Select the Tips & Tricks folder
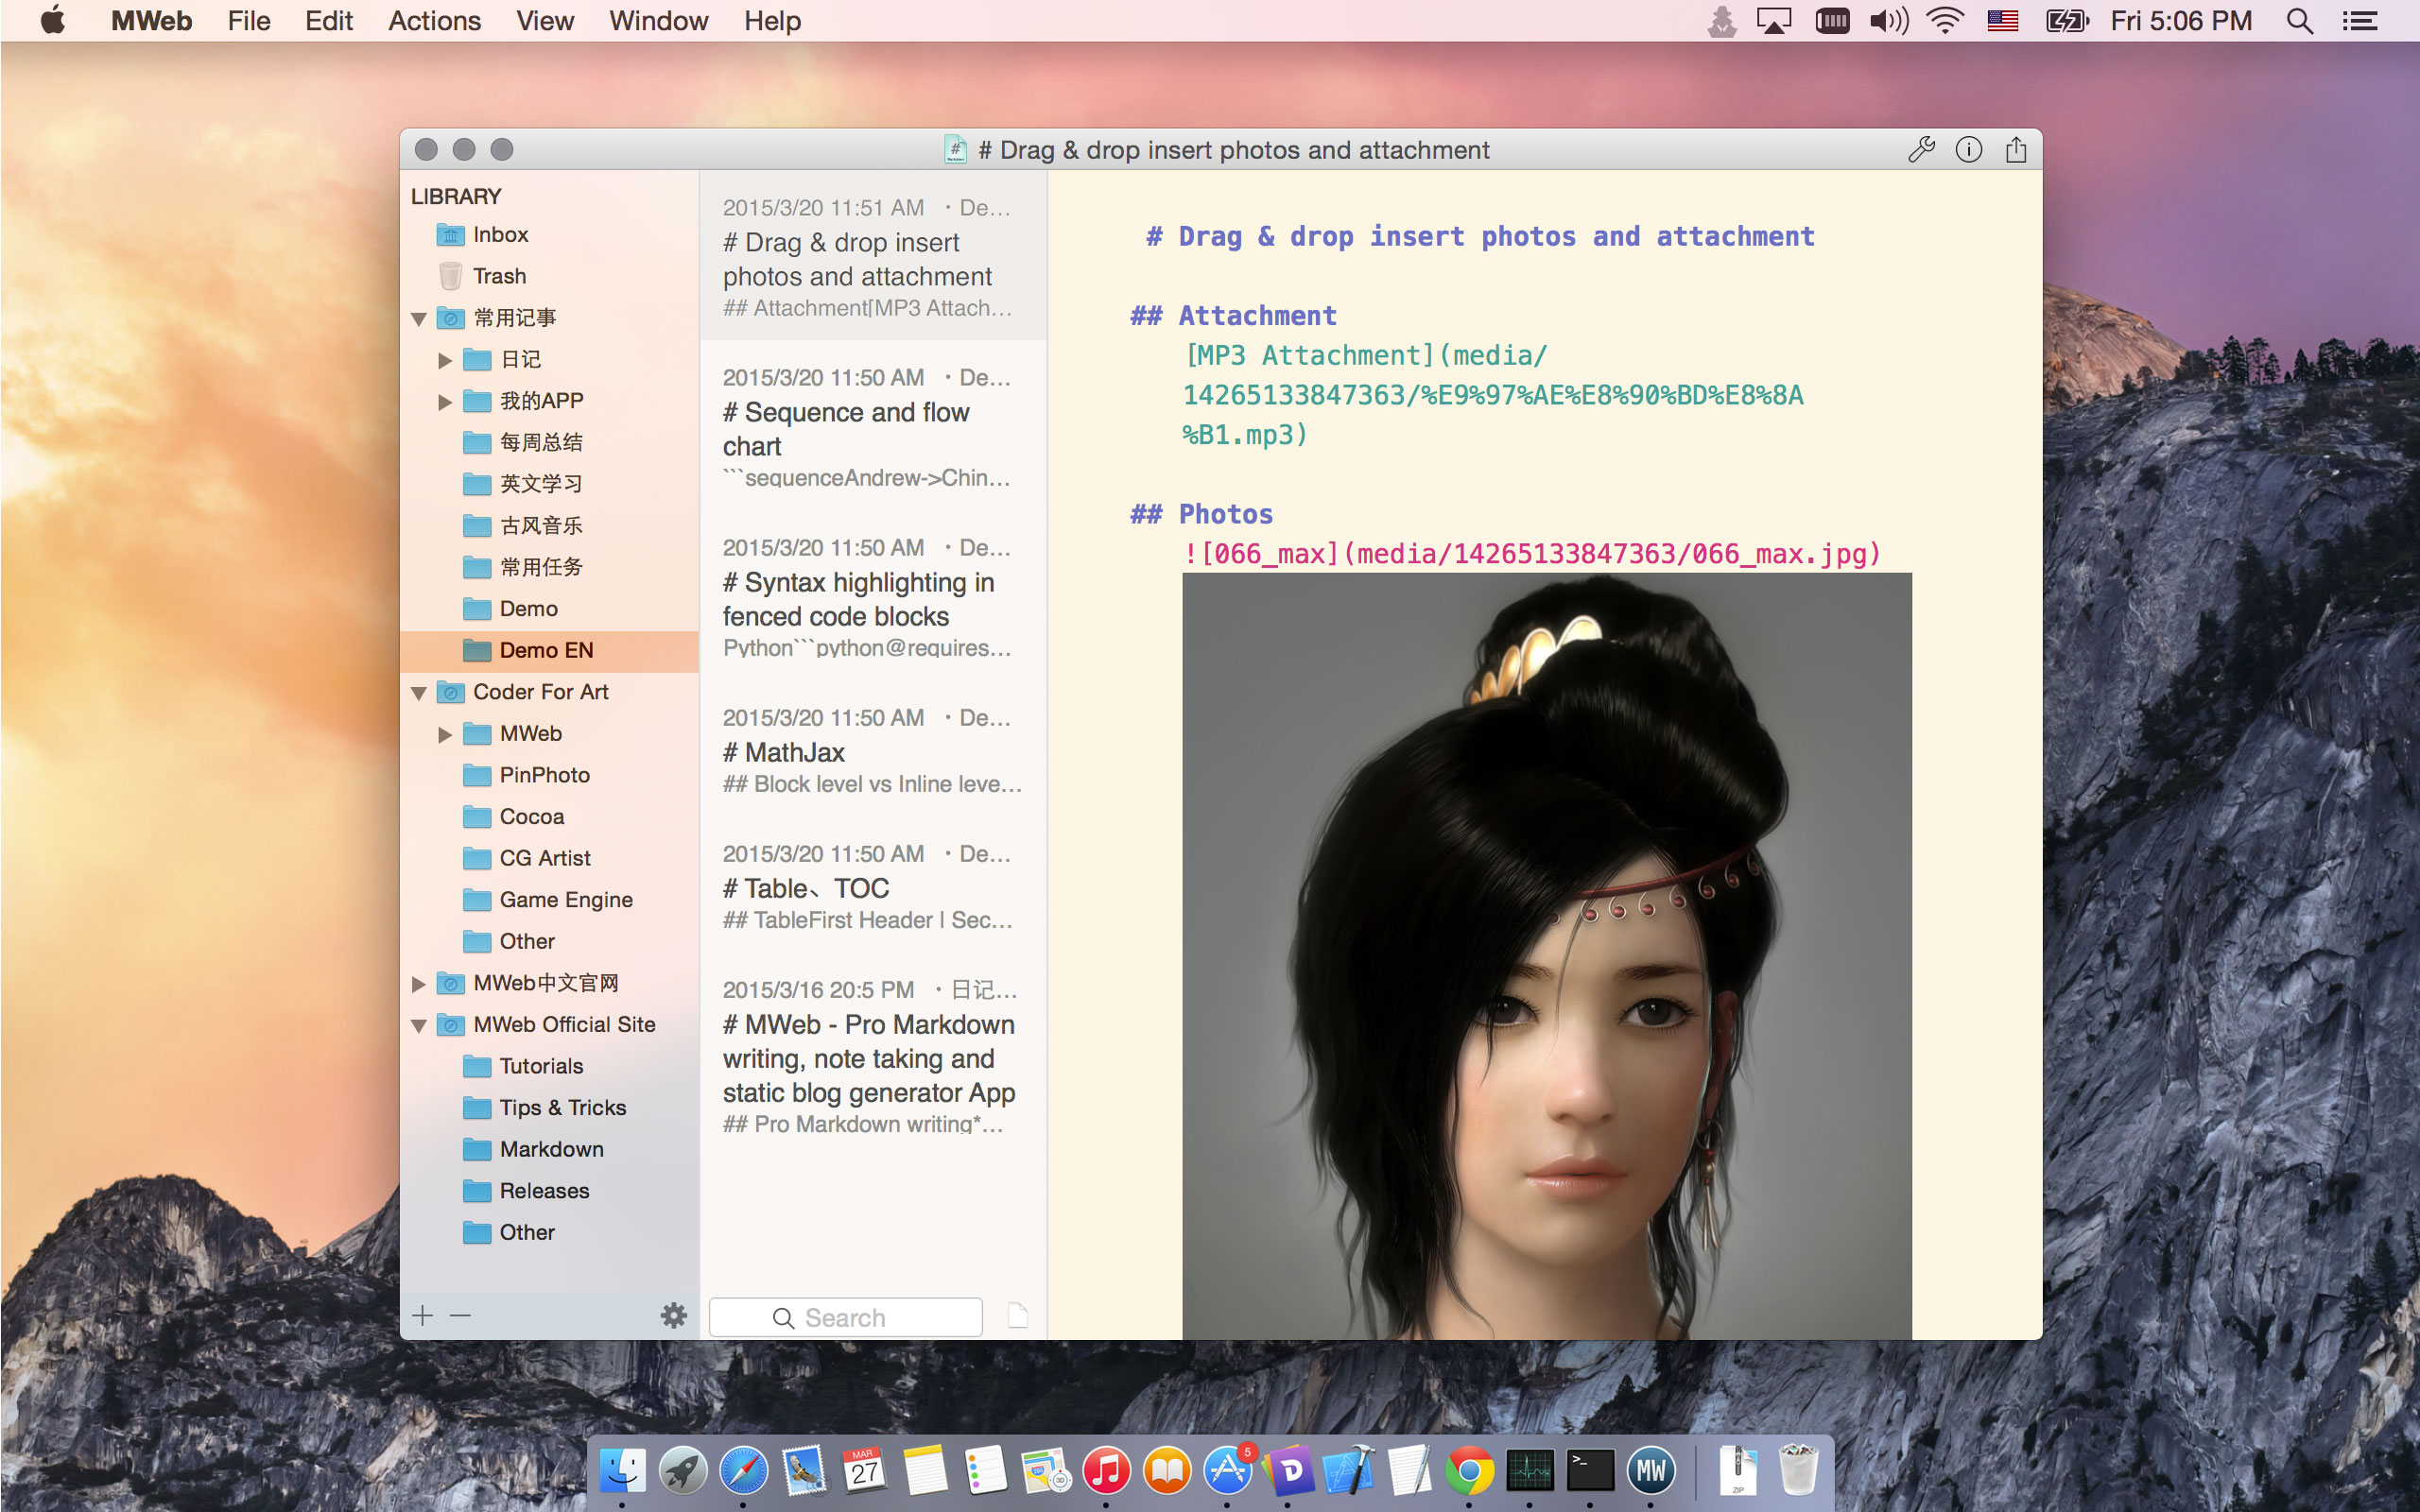Image resolution: width=2420 pixels, height=1512 pixels. click(562, 1107)
